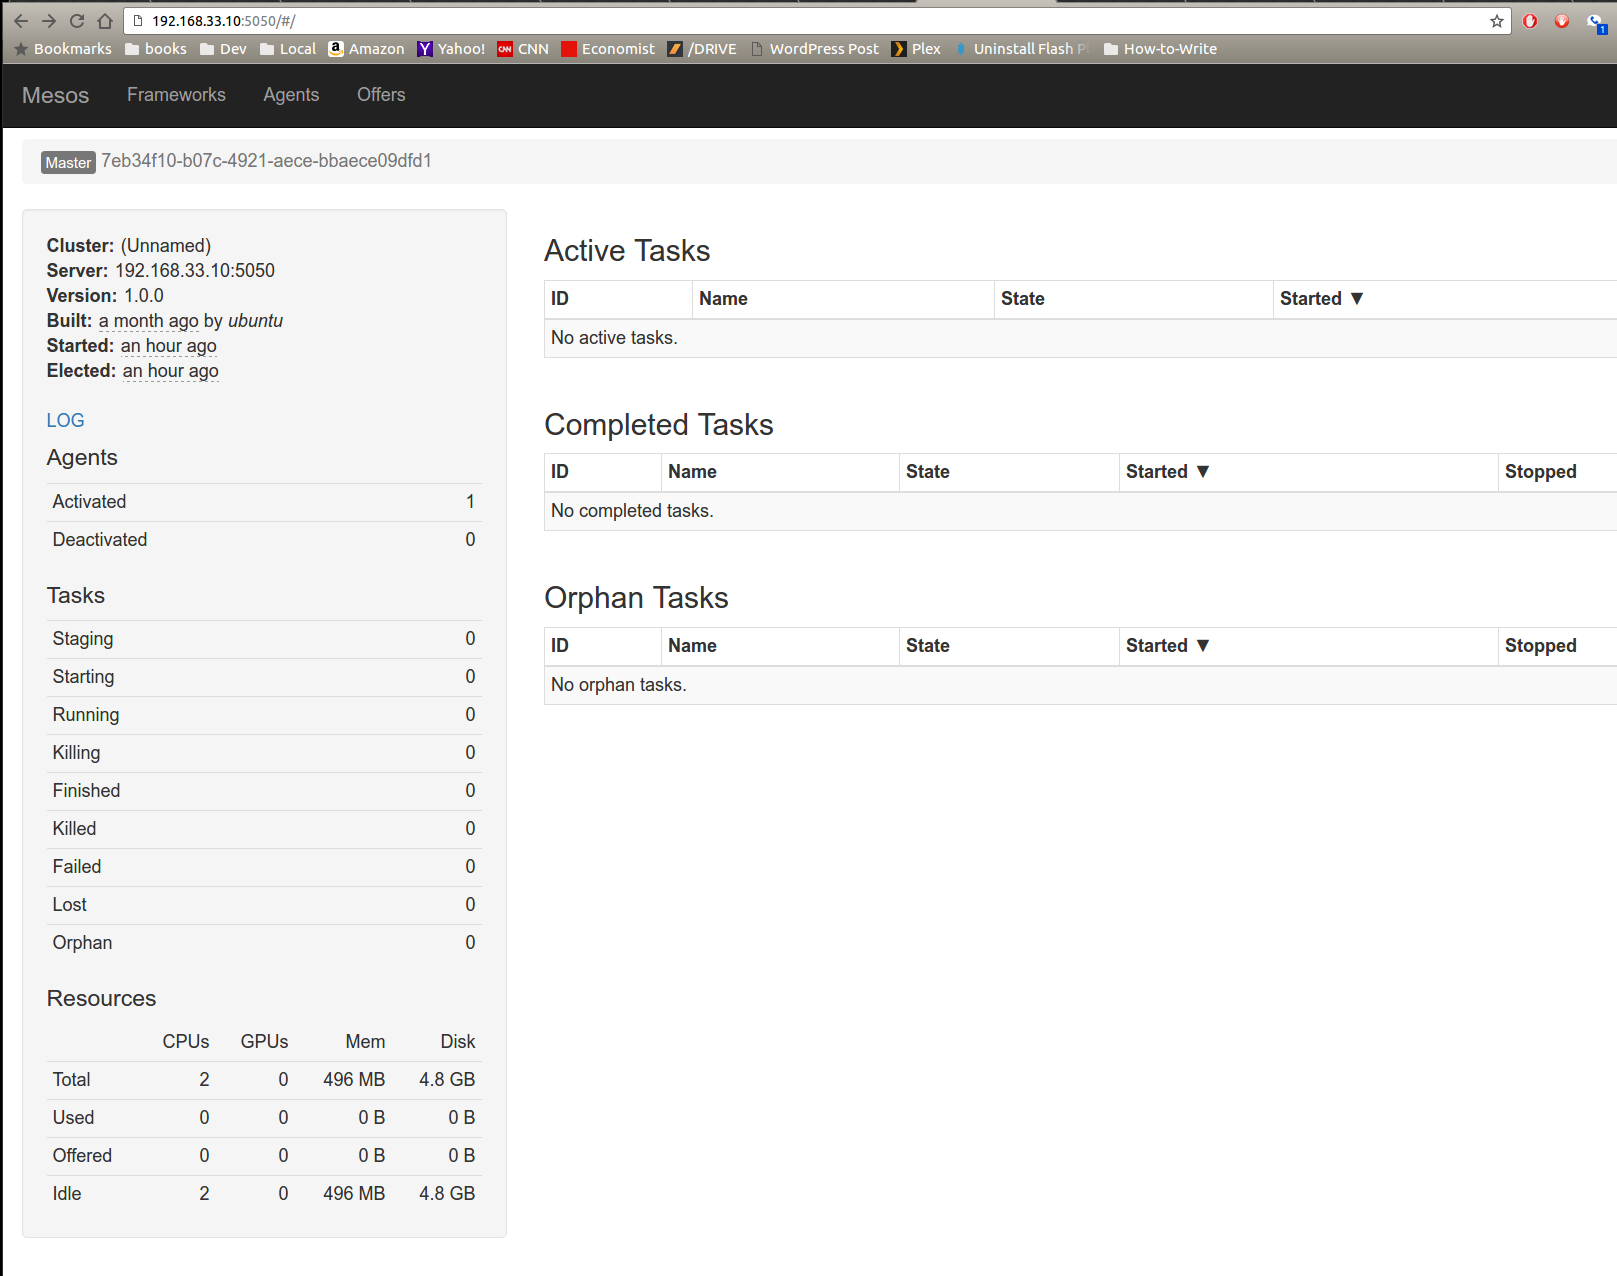Go to the Offers page

click(381, 95)
